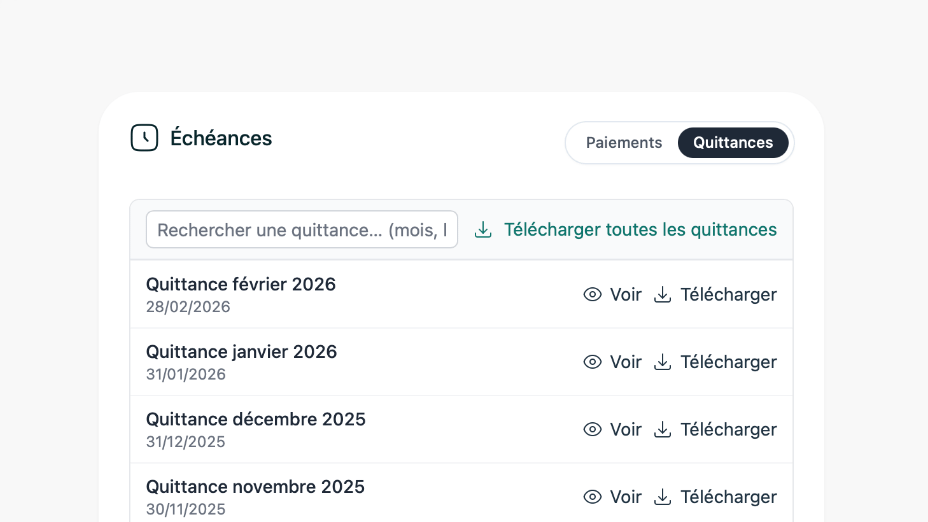Click the clock icon beside Échéances
The height and width of the screenshot is (522, 928).
click(x=144, y=138)
